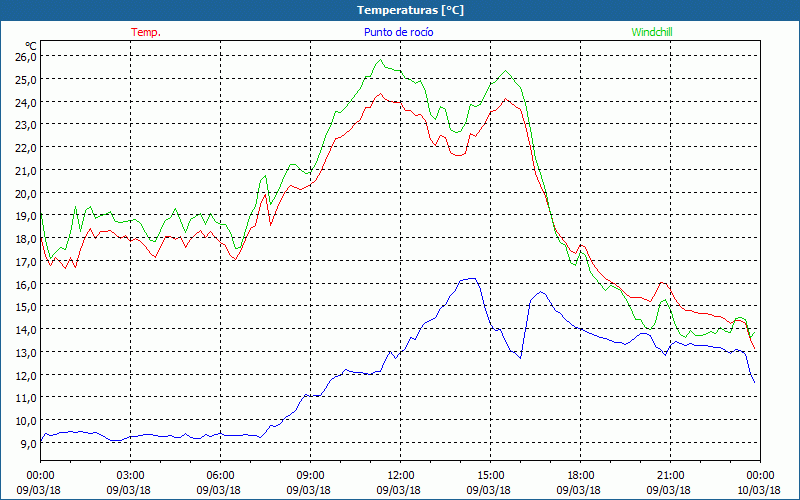Click the 10/03/18 date label
This screenshot has width=800, height=500.
click(759, 490)
